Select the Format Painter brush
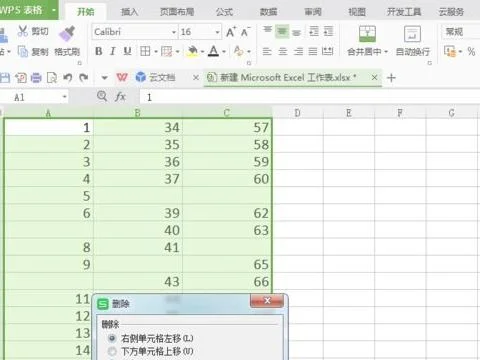 (x=67, y=34)
